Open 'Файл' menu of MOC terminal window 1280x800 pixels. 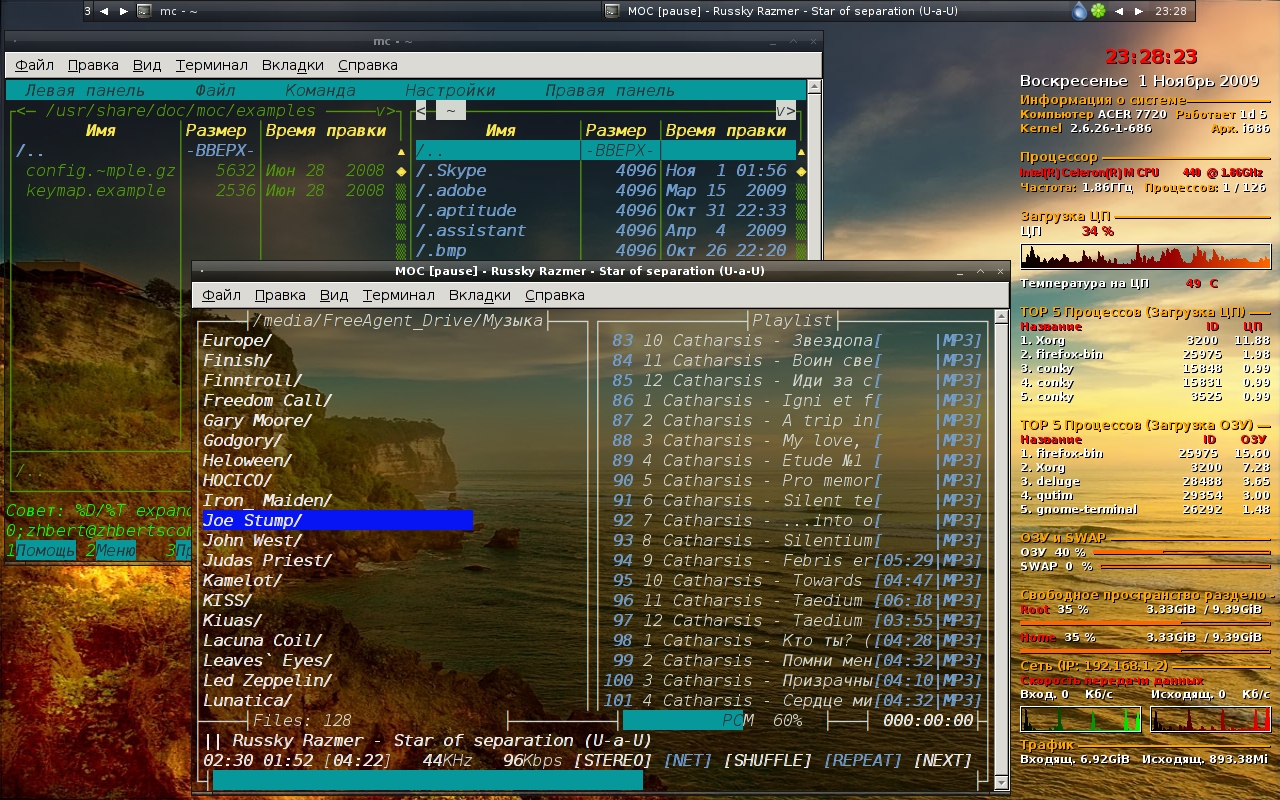(222, 295)
